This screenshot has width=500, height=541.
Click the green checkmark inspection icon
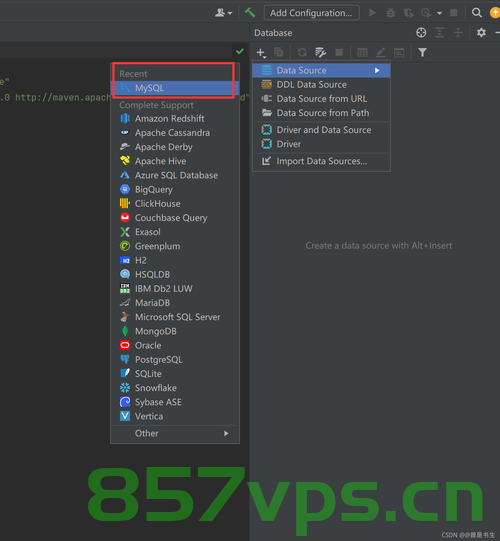pyautogui.click(x=240, y=52)
